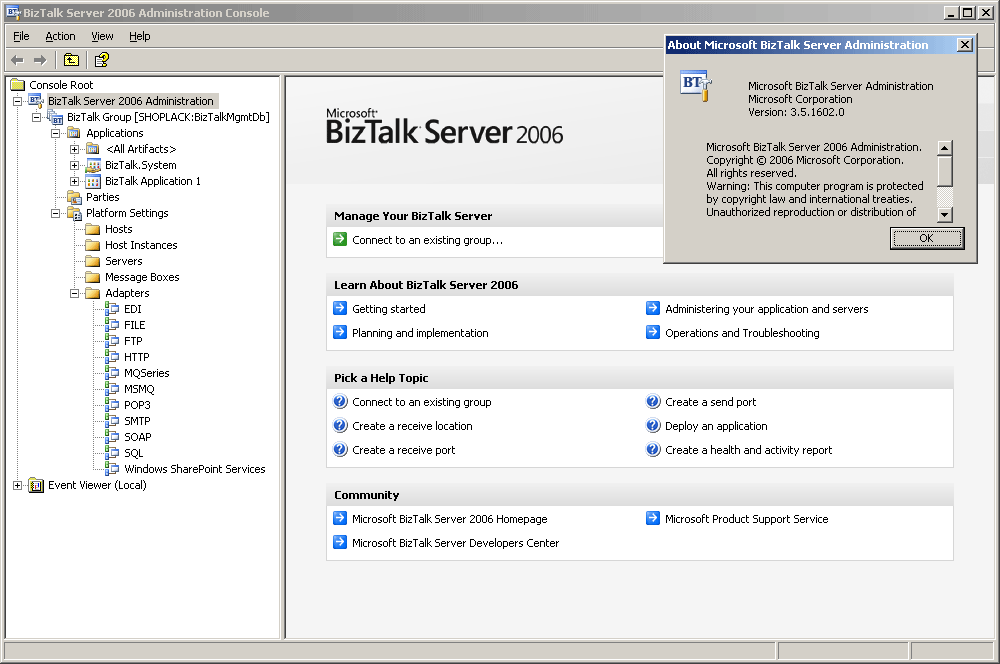Expand the <All Artifacts> node

coord(75,149)
